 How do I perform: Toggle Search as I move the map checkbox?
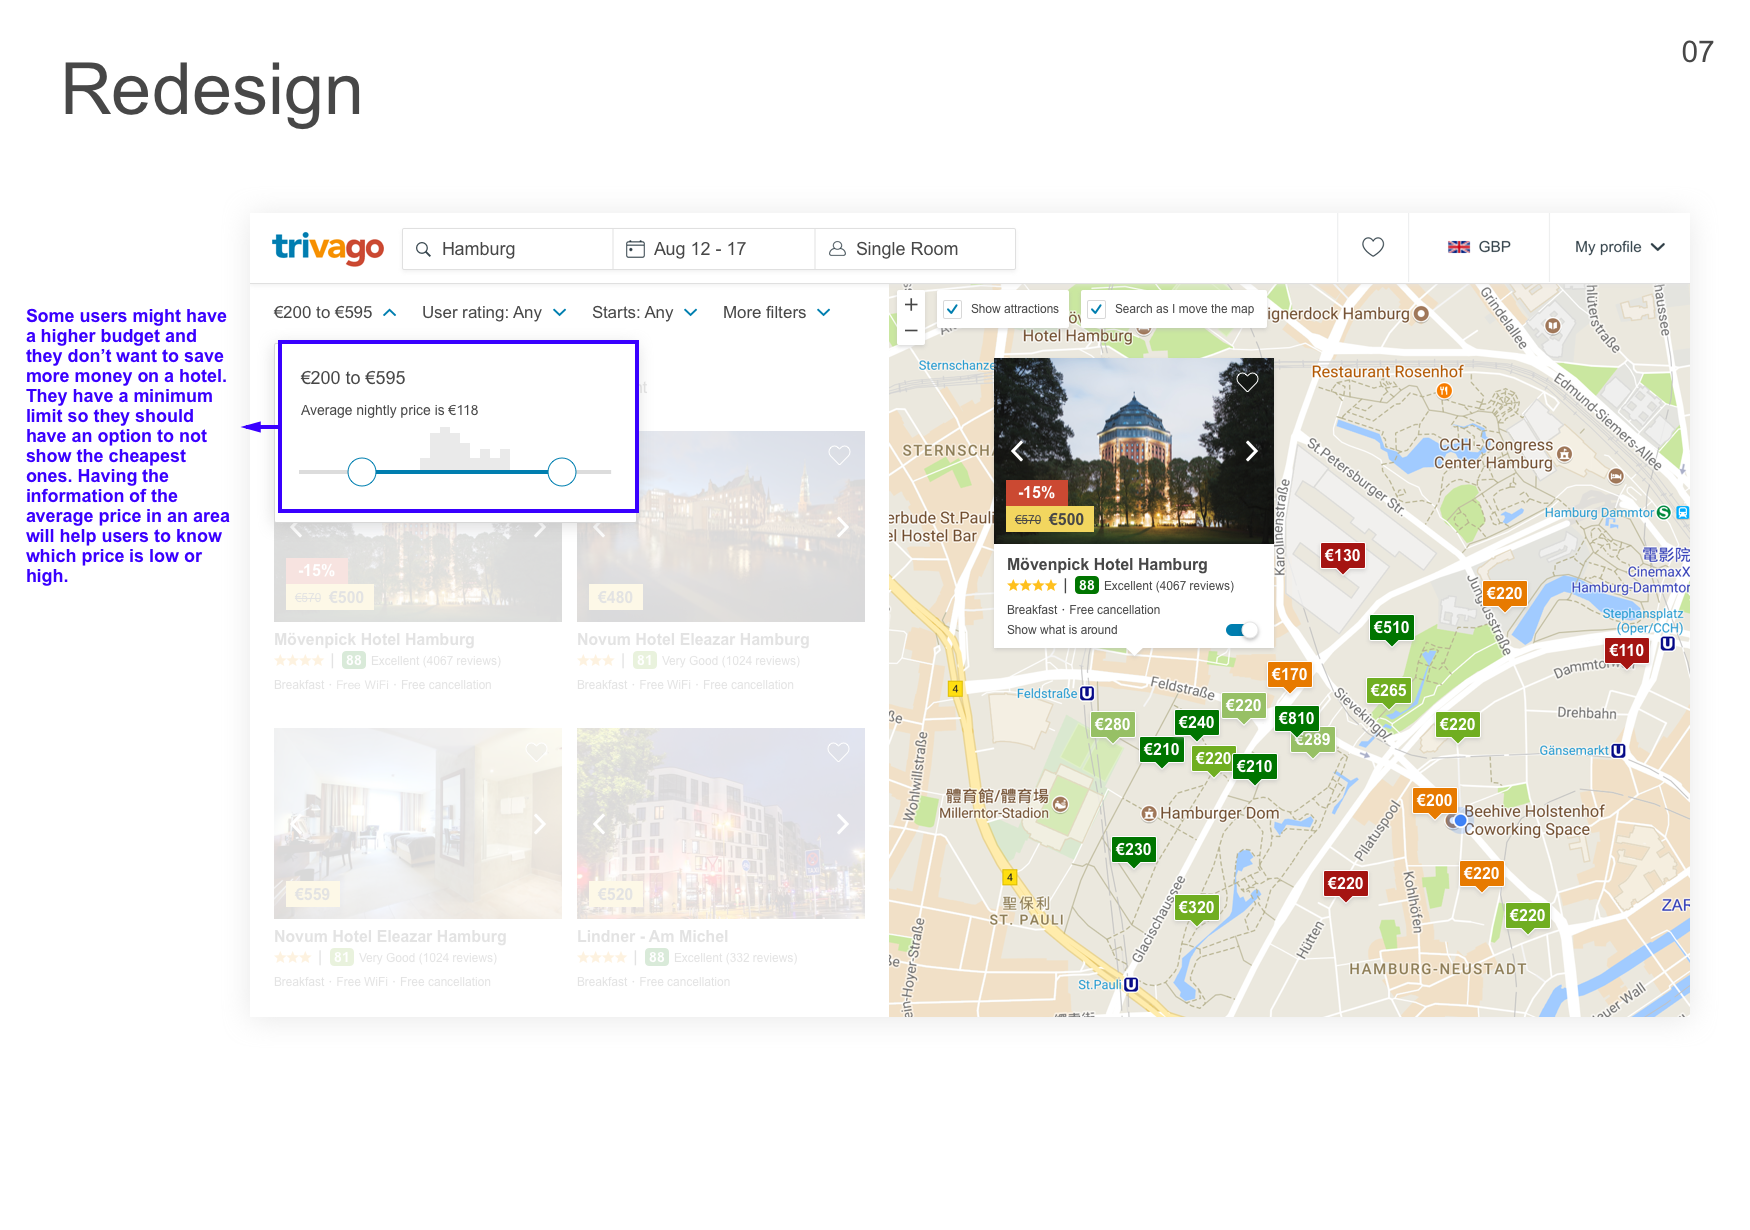[x=1097, y=309]
